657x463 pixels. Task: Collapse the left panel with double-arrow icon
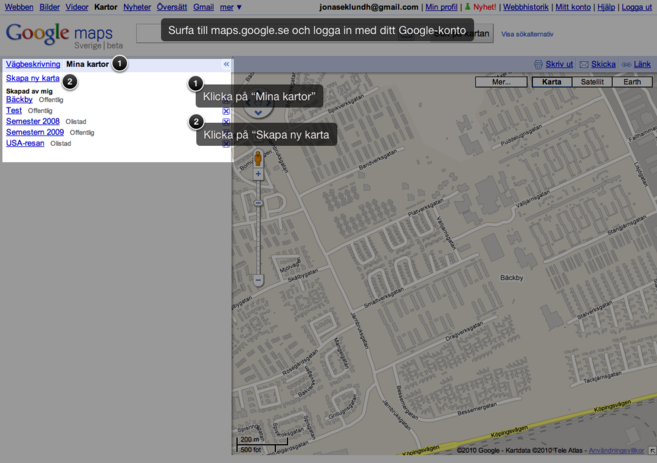pos(226,64)
